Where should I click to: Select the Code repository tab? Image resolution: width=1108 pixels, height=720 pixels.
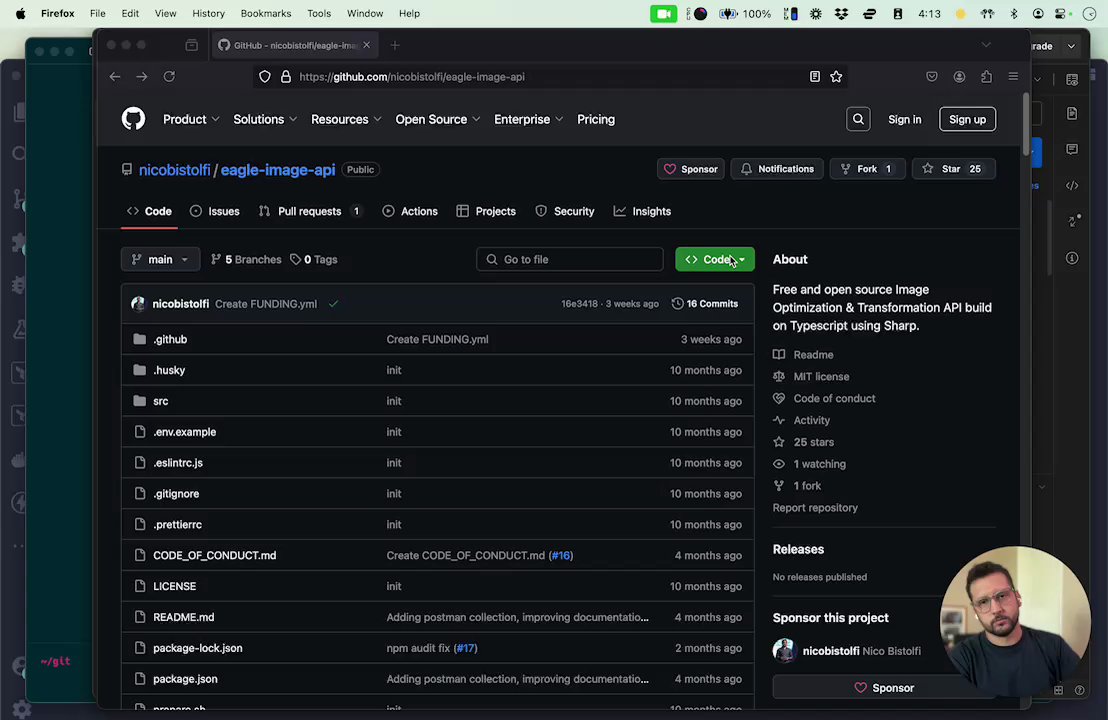pyautogui.click(x=149, y=211)
